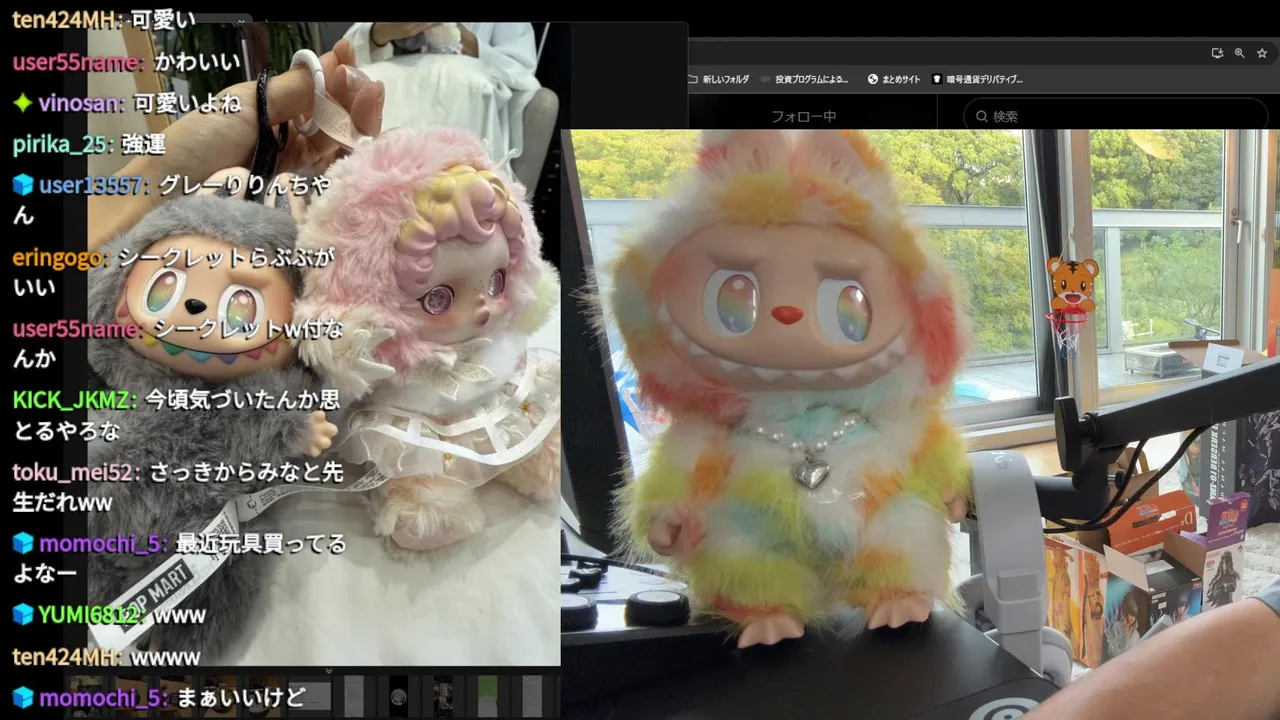
Task: Select the dark thumbnail with a round object
Action: click(x=398, y=696)
